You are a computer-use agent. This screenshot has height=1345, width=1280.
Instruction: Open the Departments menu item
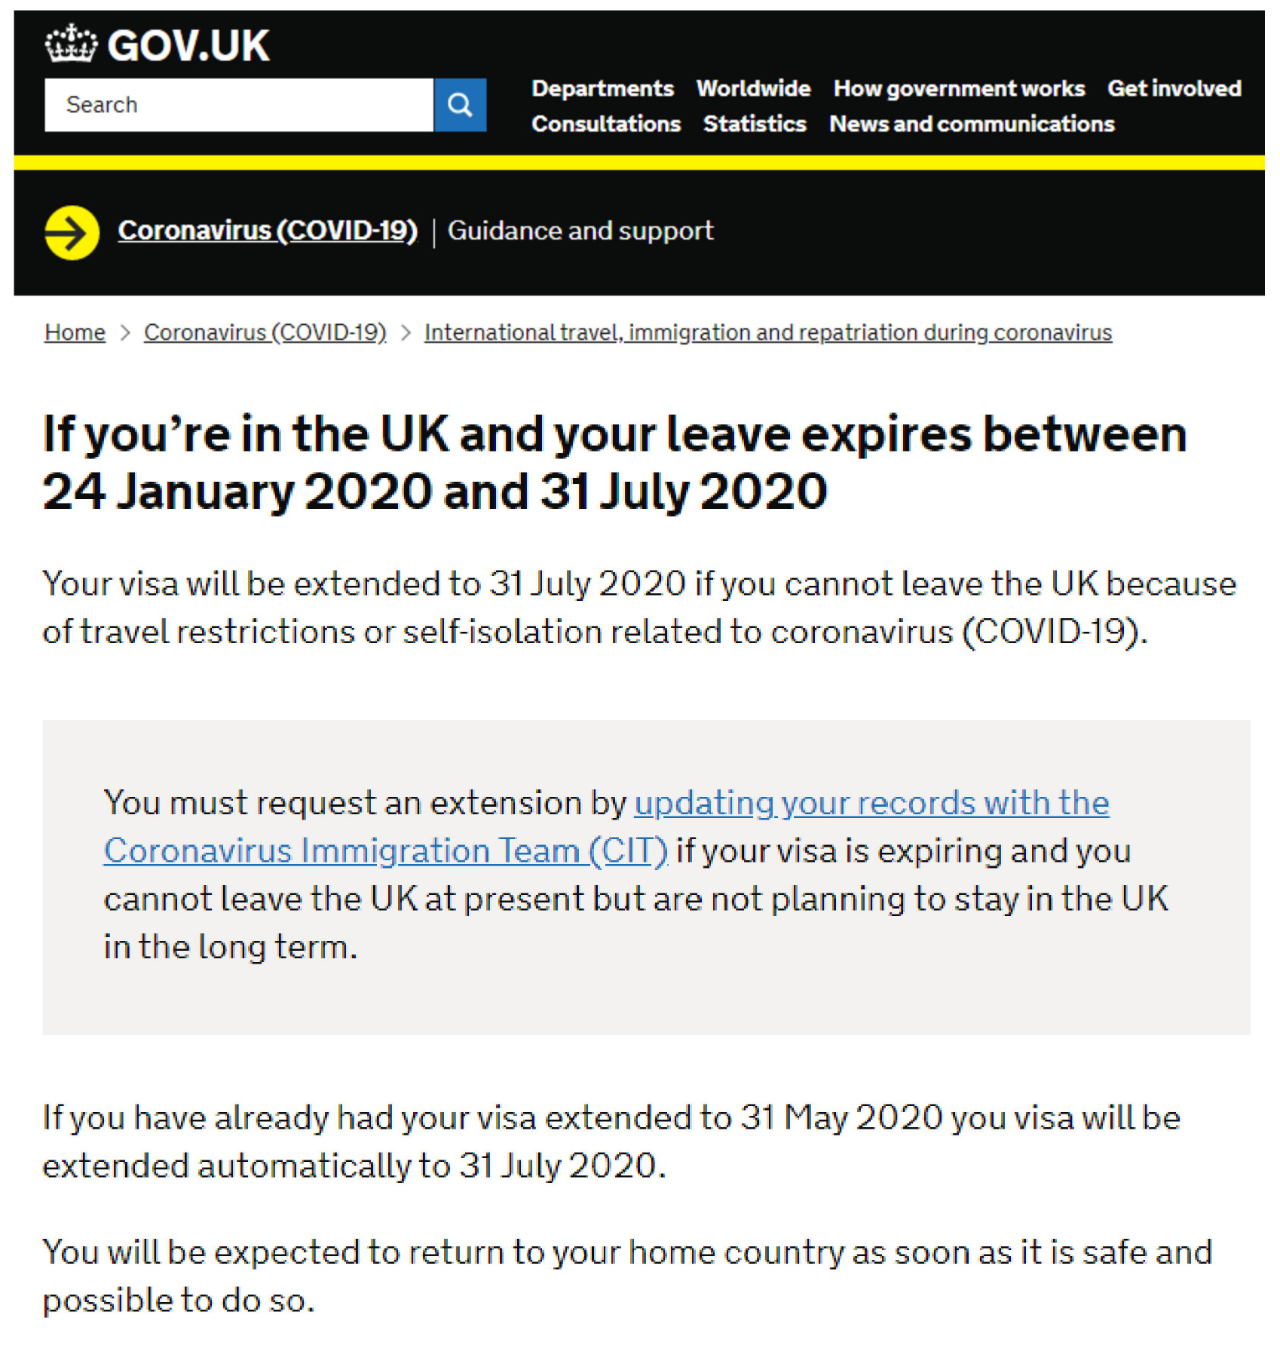pos(602,89)
